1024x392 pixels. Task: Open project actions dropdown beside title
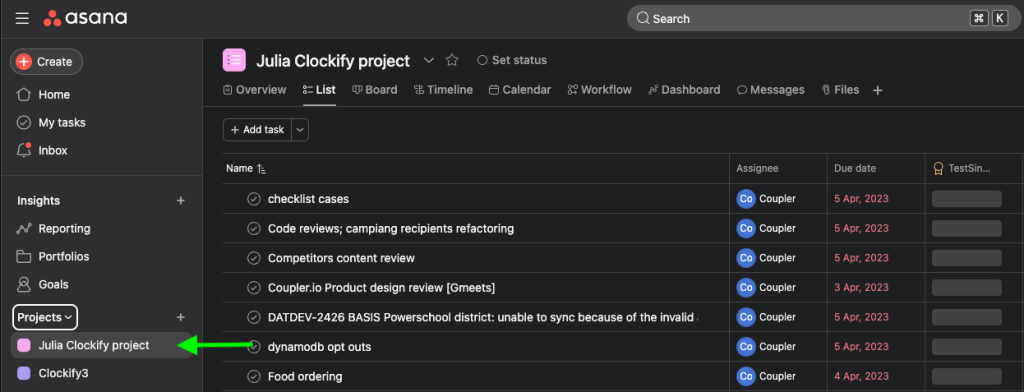point(428,60)
